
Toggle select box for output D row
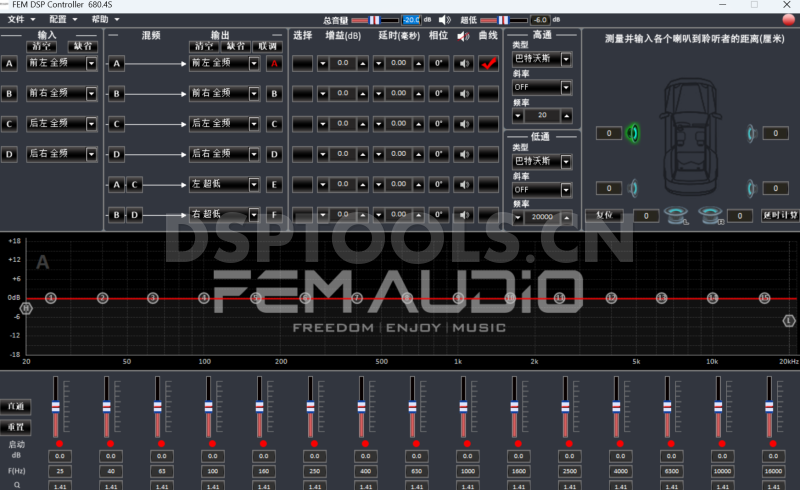pyautogui.click(x=302, y=154)
